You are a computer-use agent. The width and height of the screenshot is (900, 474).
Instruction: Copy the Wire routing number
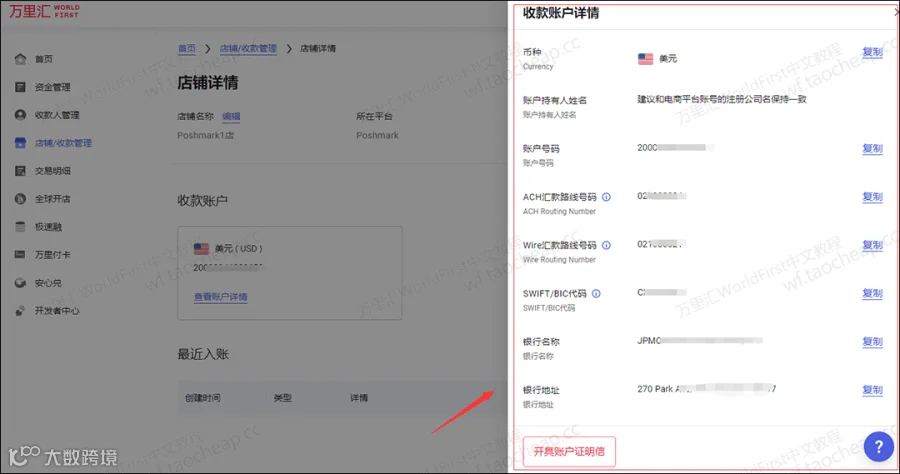[x=872, y=244]
